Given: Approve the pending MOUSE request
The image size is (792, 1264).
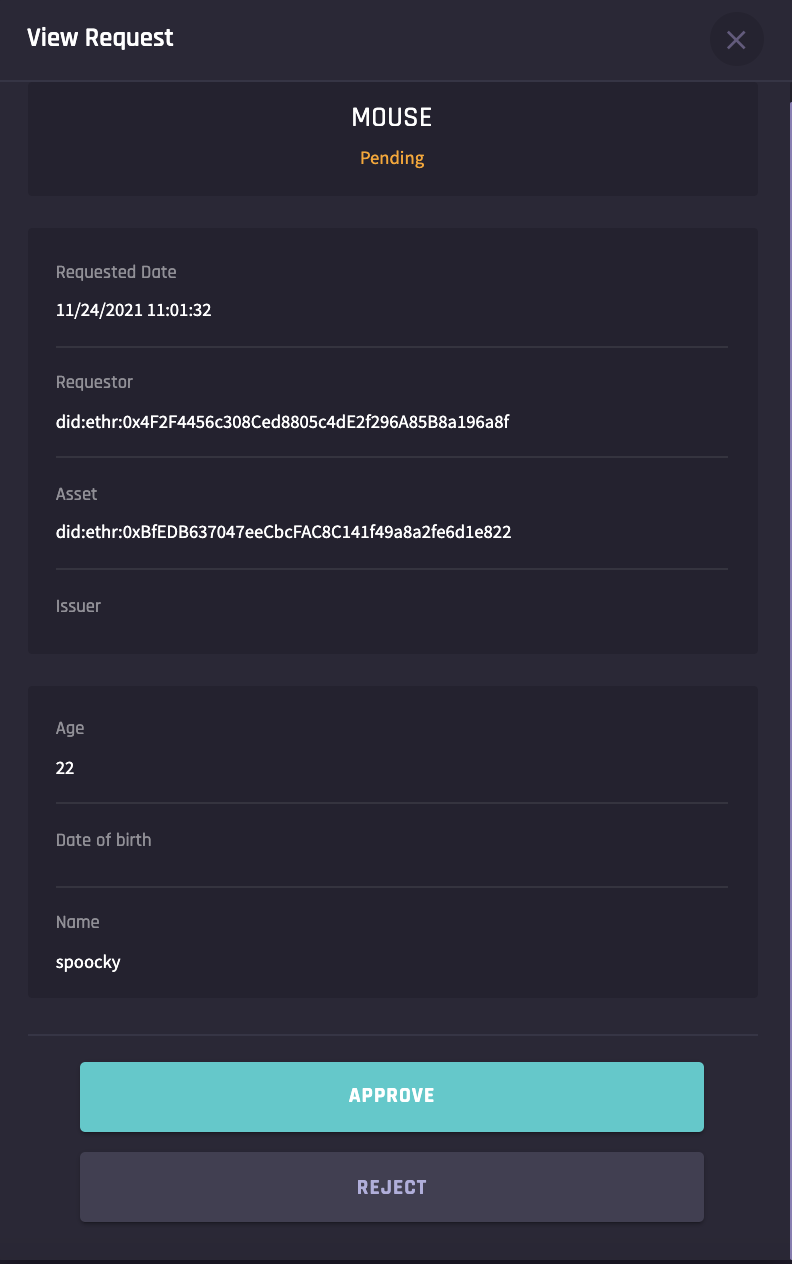Looking at the screenshot, I should tap(392, 1096).
